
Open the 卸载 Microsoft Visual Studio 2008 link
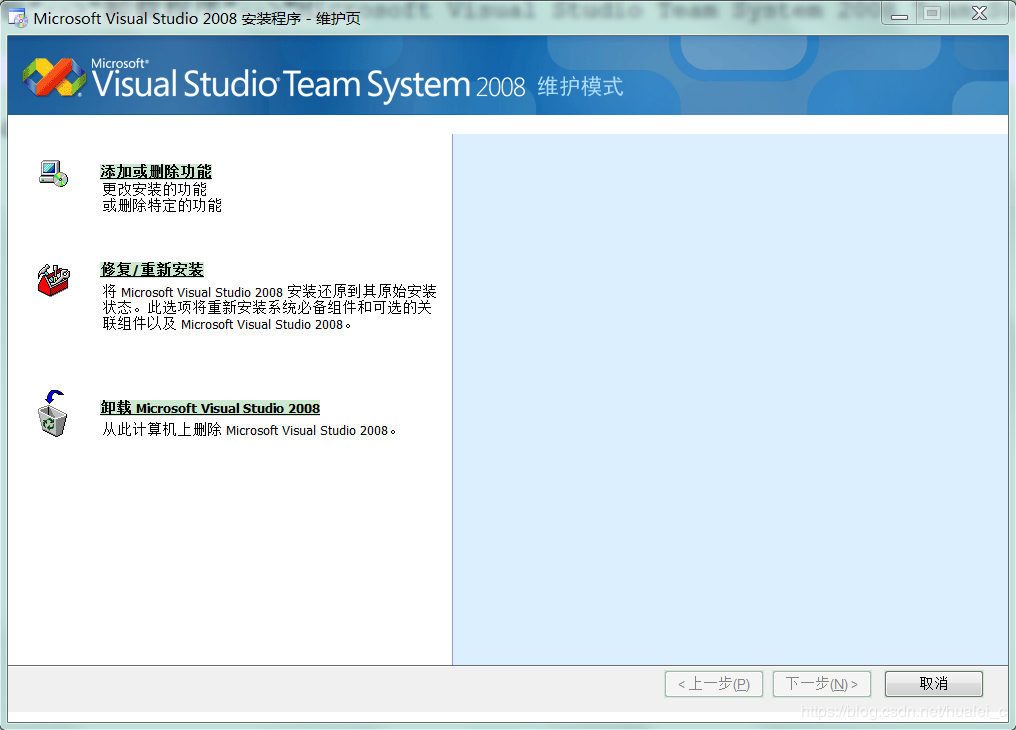click(x=210, y=408)
